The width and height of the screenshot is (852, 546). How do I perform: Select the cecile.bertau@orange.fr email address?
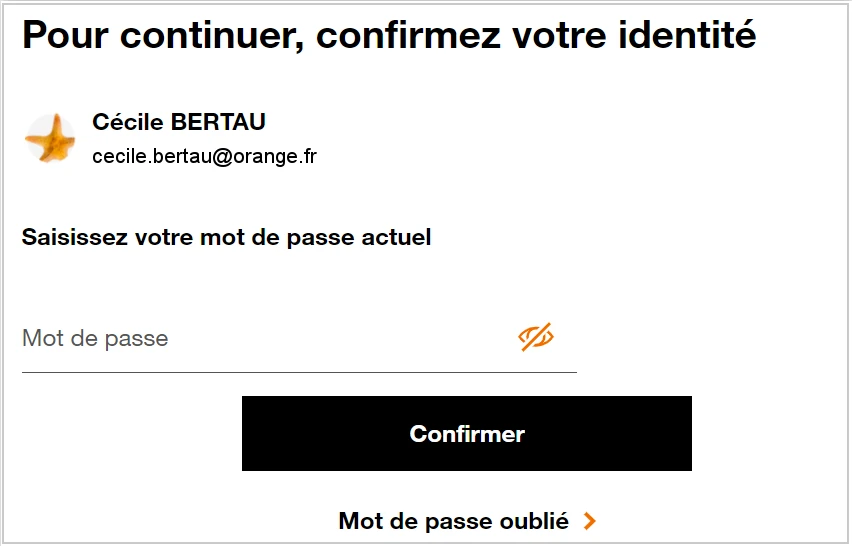pyautogui.click(x=204, y=157)
